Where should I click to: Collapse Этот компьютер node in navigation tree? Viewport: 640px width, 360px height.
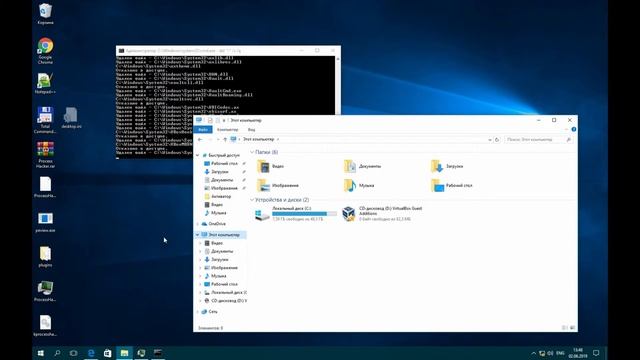[198, 235]
